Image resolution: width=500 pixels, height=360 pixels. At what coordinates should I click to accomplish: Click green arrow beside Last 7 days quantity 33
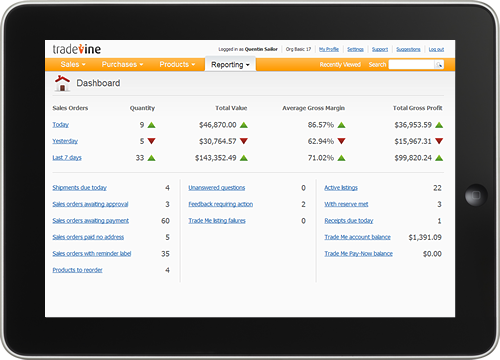(x=152, y=158)
